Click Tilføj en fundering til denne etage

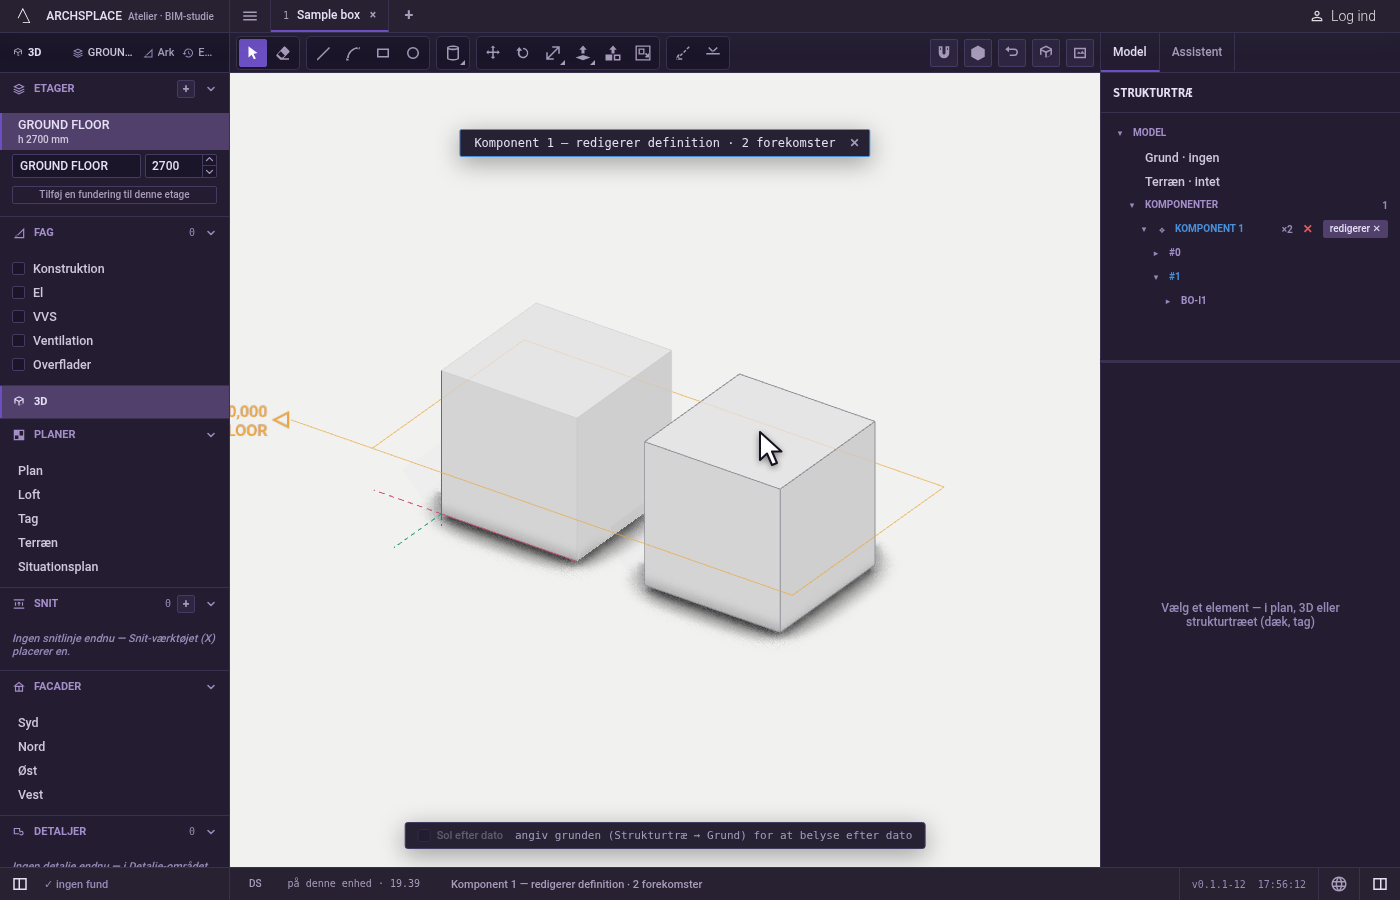tap(114, 195)
